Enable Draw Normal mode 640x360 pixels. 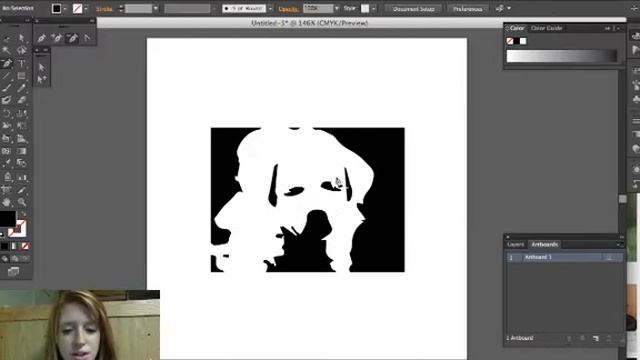point(4,259)
